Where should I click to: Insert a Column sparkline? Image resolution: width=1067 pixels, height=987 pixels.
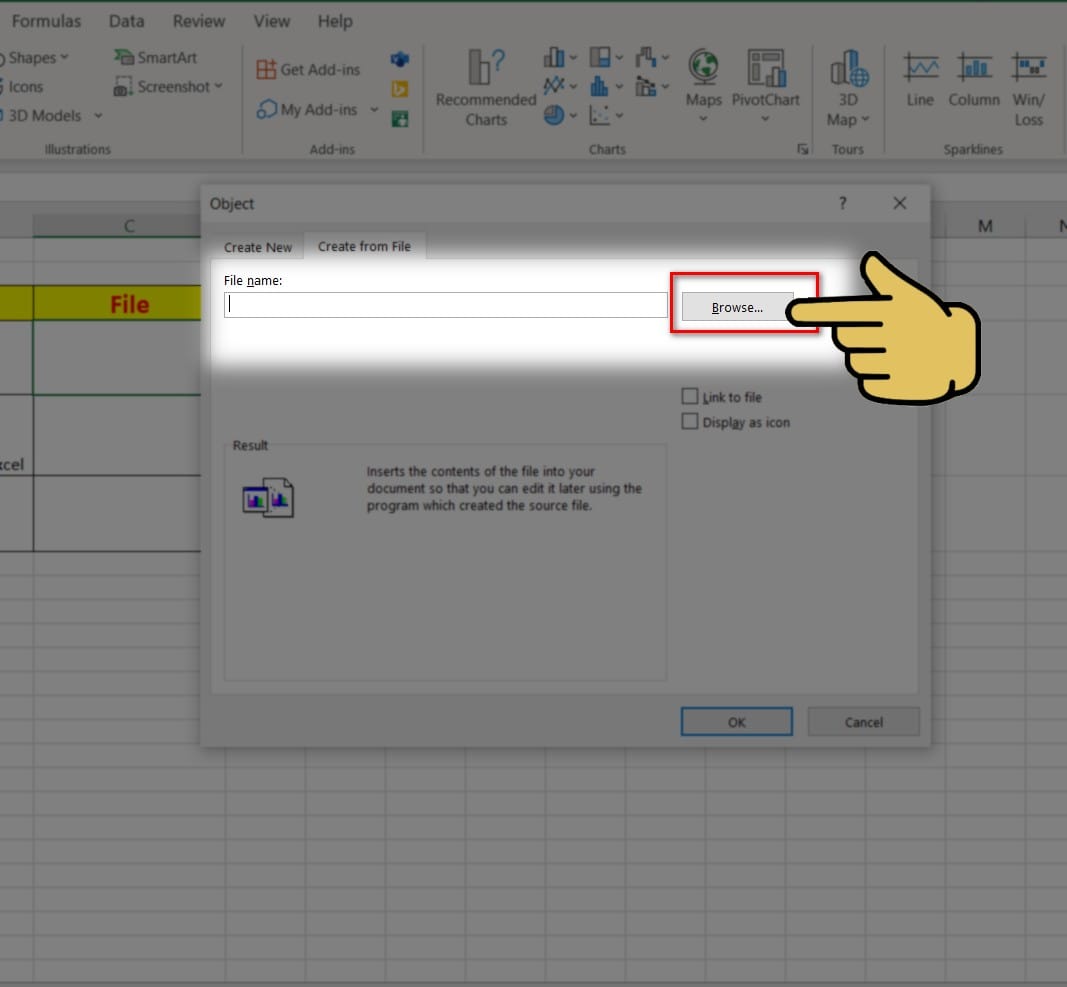[974, 70]
